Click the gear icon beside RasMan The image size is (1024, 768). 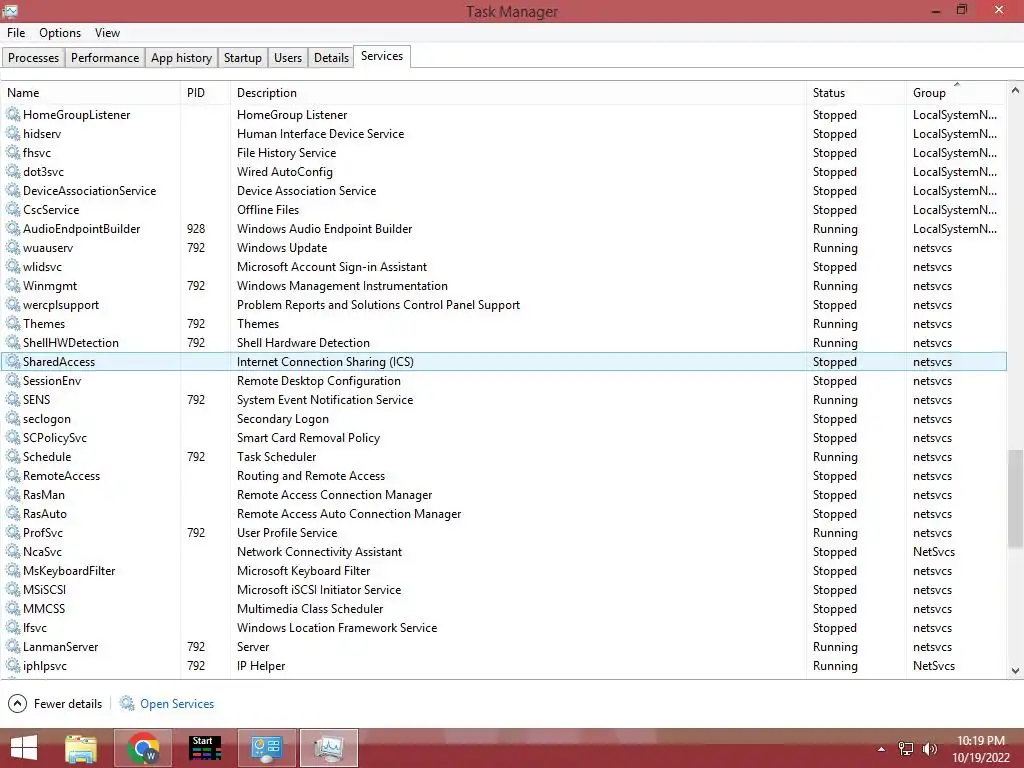pos(13,494)
